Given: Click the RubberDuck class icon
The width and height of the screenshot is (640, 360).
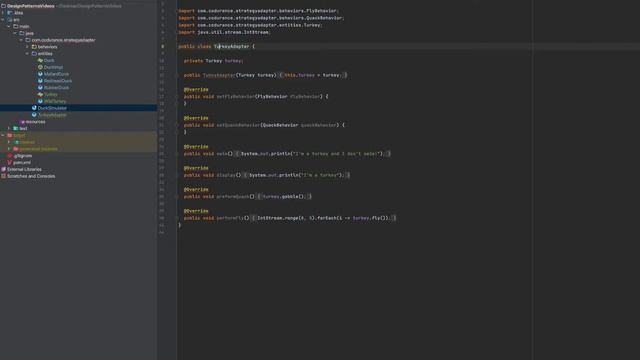Looking at the screenshot, I should [x=40, y=88].
